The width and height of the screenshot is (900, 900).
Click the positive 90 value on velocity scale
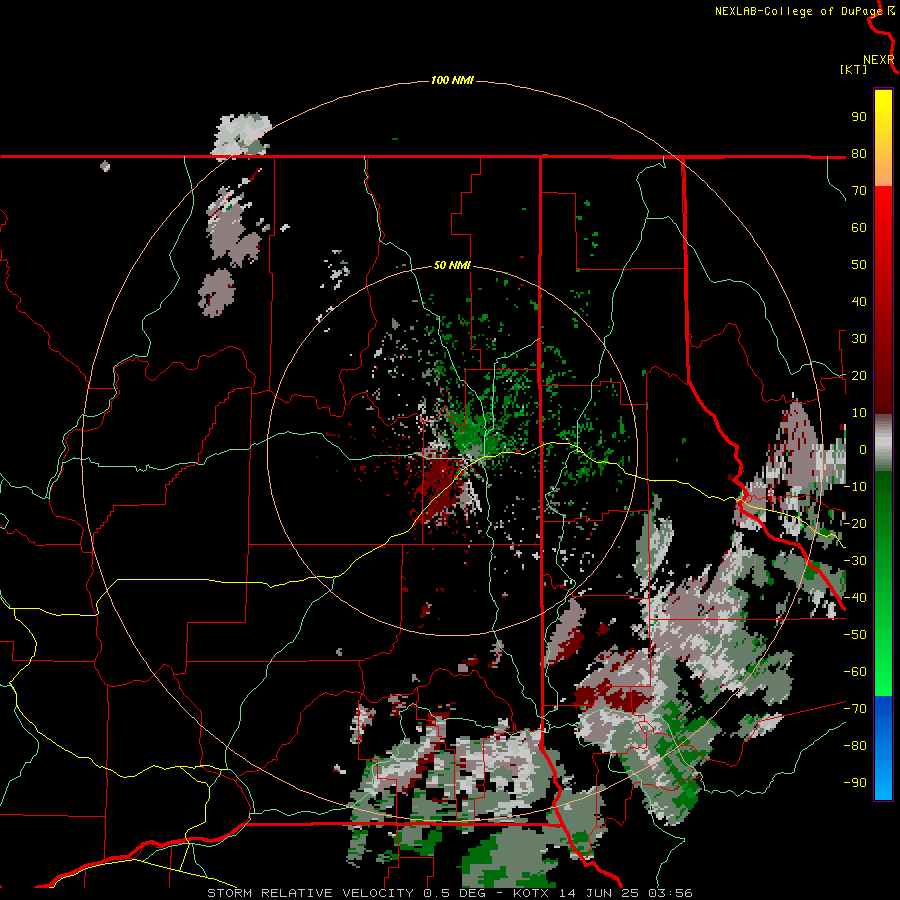point(859,117)
